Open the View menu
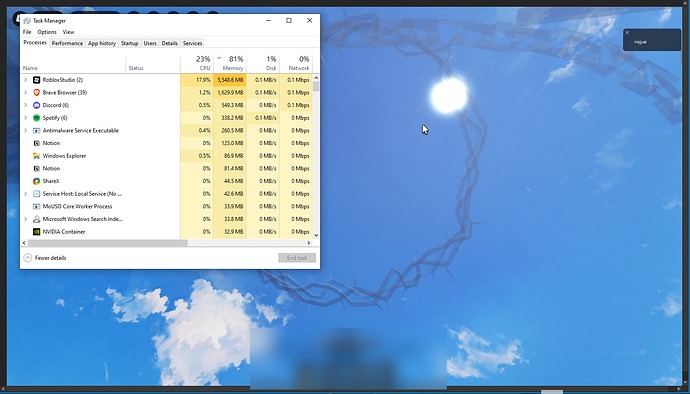 click(x=68, y=32)
